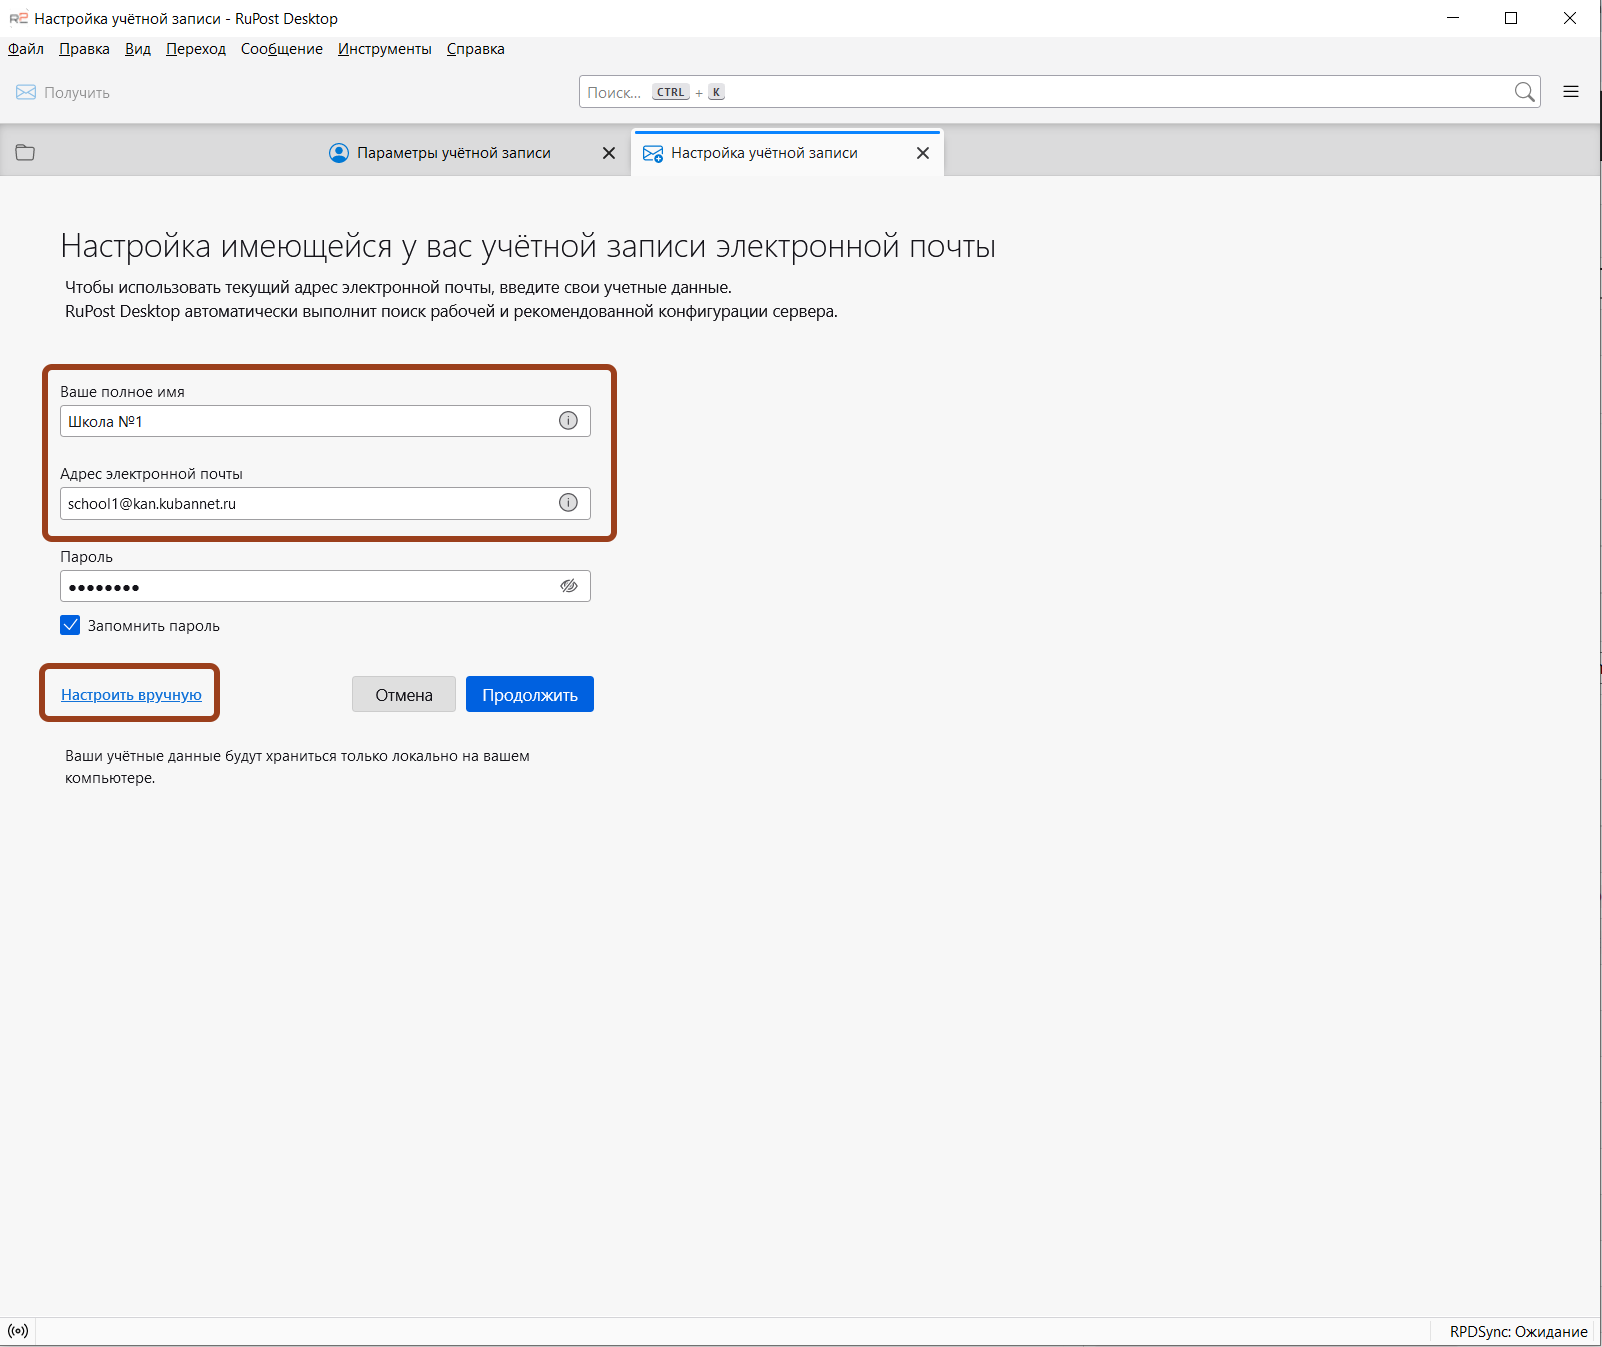Click RPDSync: Ожидание status text
This screenshot has width=1602, height=1347.
tap(1518, 1331)
